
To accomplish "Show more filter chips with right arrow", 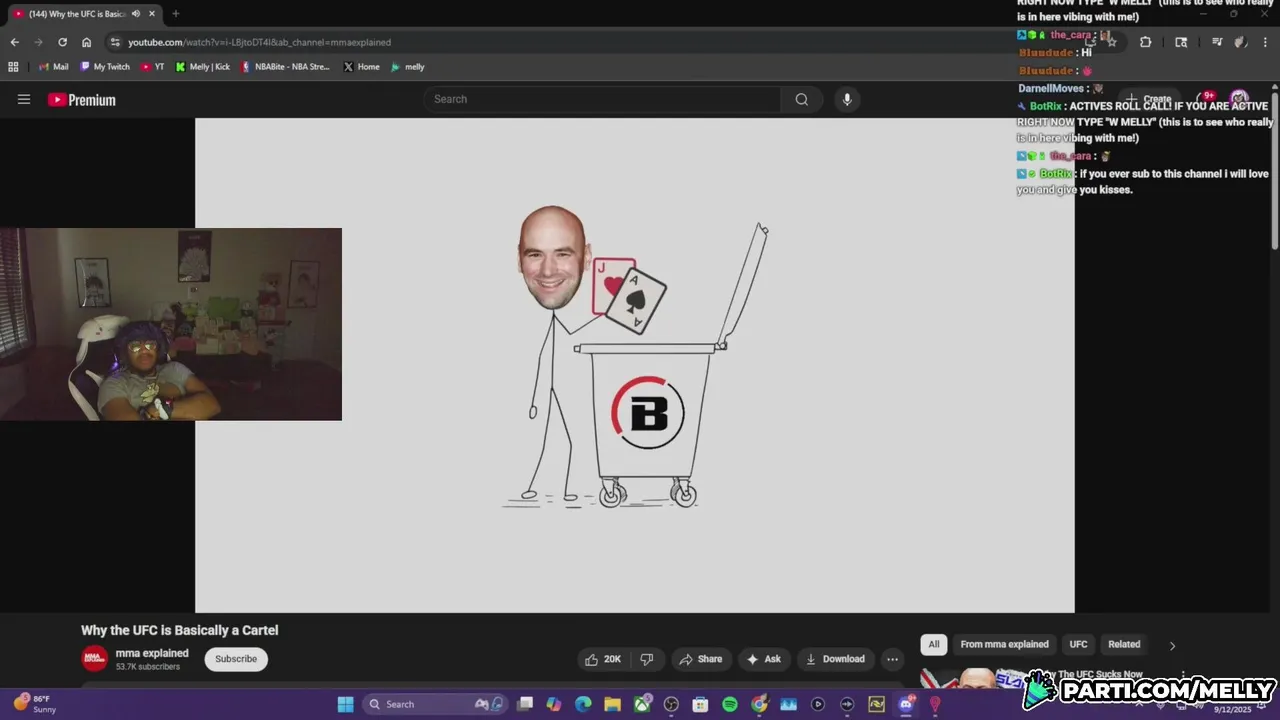I will (x=1172, y=645).
